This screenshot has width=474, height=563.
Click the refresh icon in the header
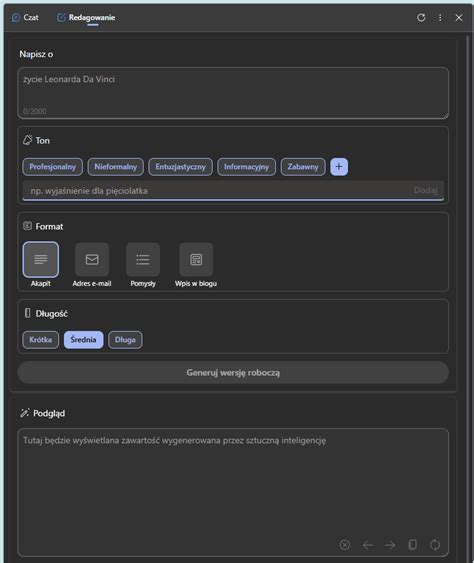coord(421,18)
